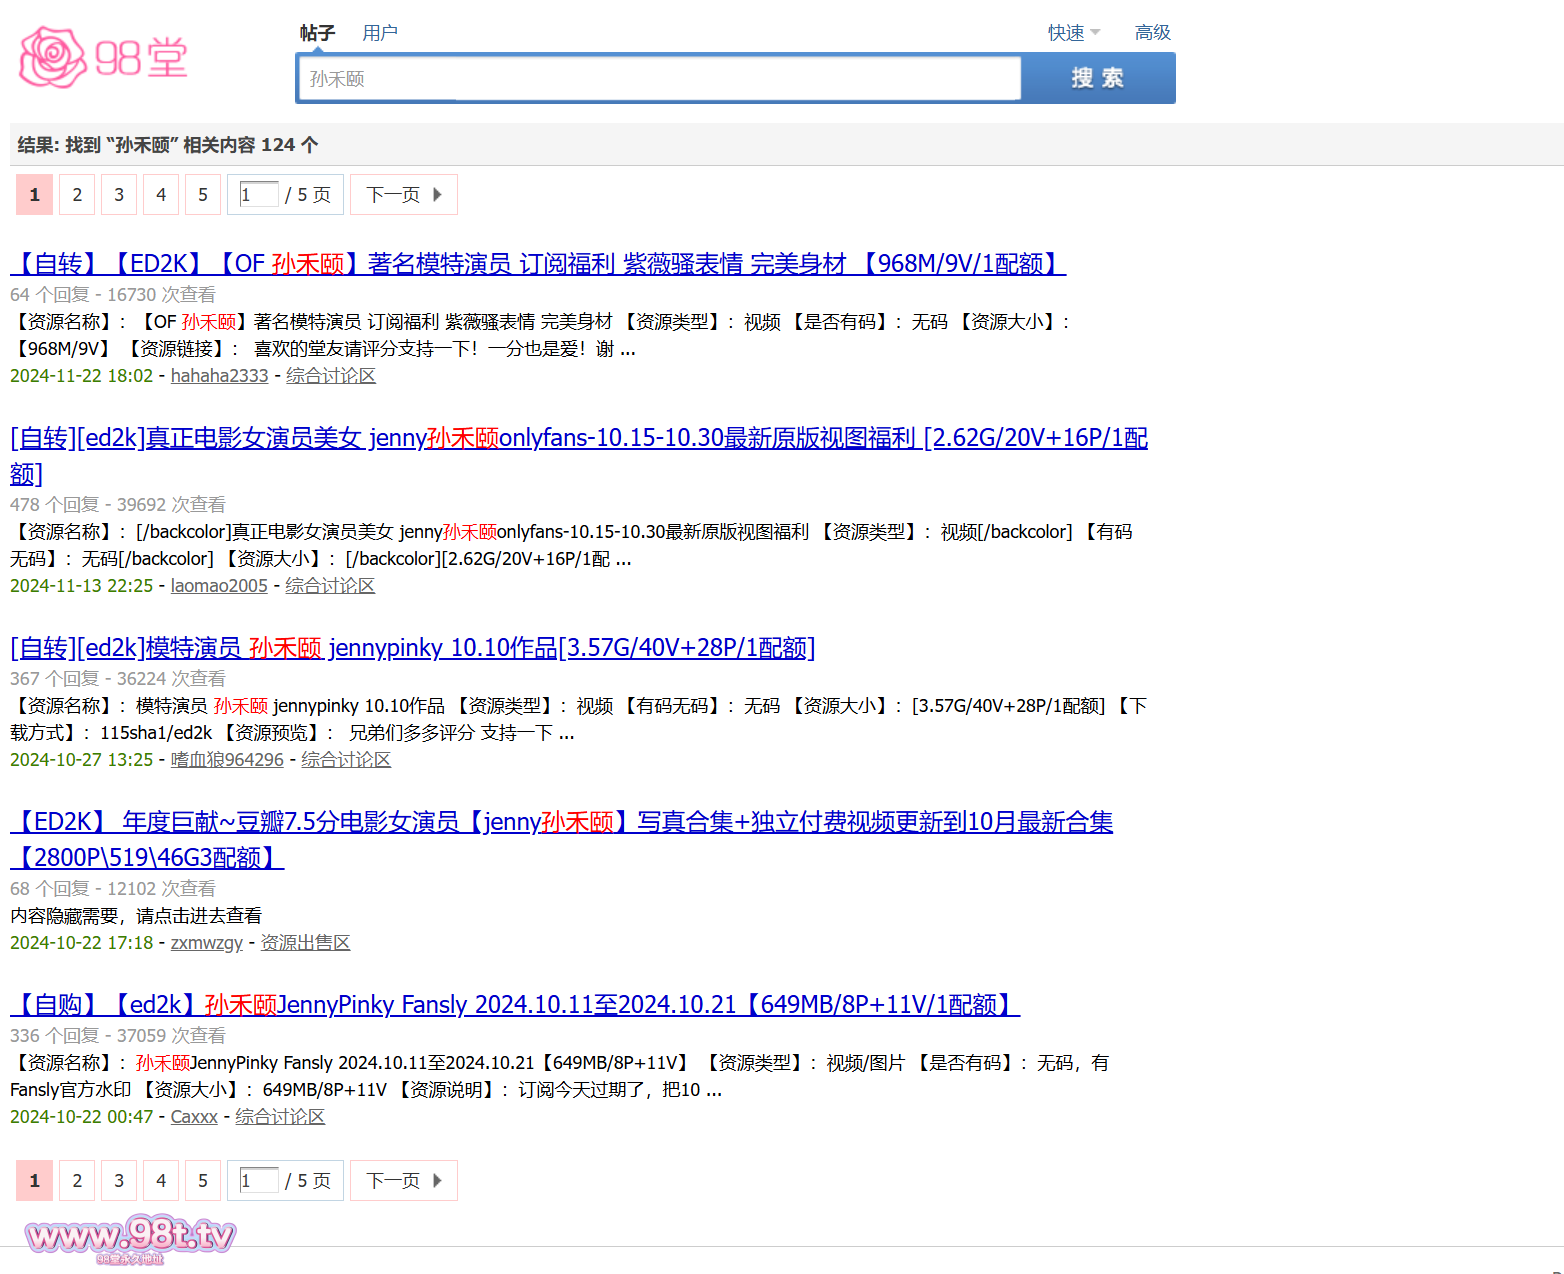This screenshot has width=1564, height=1274.
Task: Go to page 4 in bottom pagination
Action: click(161, 1181)
